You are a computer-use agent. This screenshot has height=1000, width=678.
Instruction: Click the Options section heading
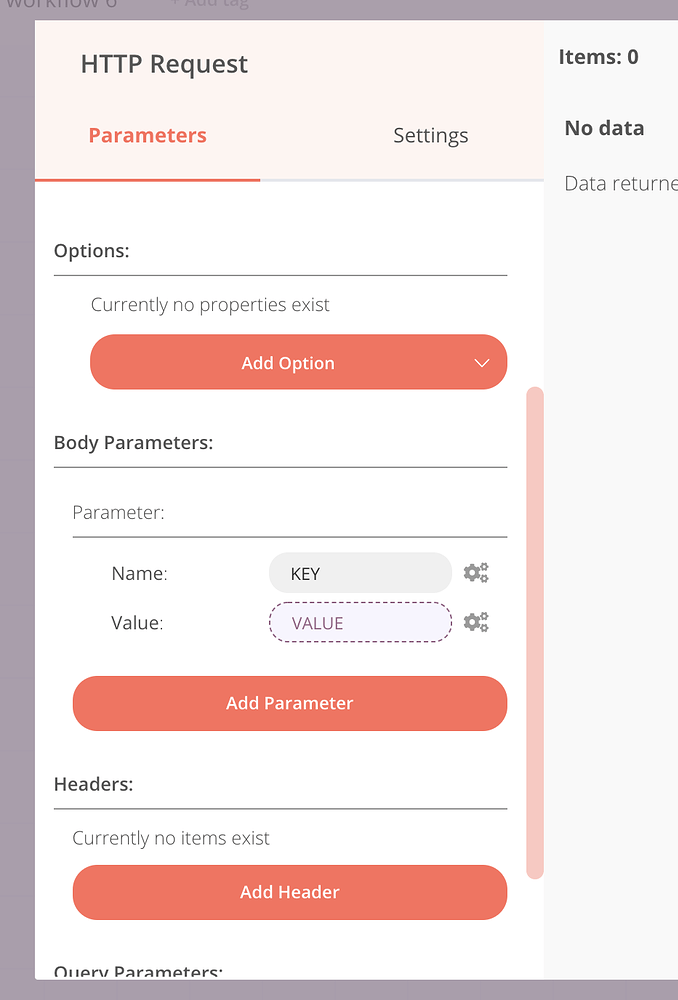click(92, 251)
